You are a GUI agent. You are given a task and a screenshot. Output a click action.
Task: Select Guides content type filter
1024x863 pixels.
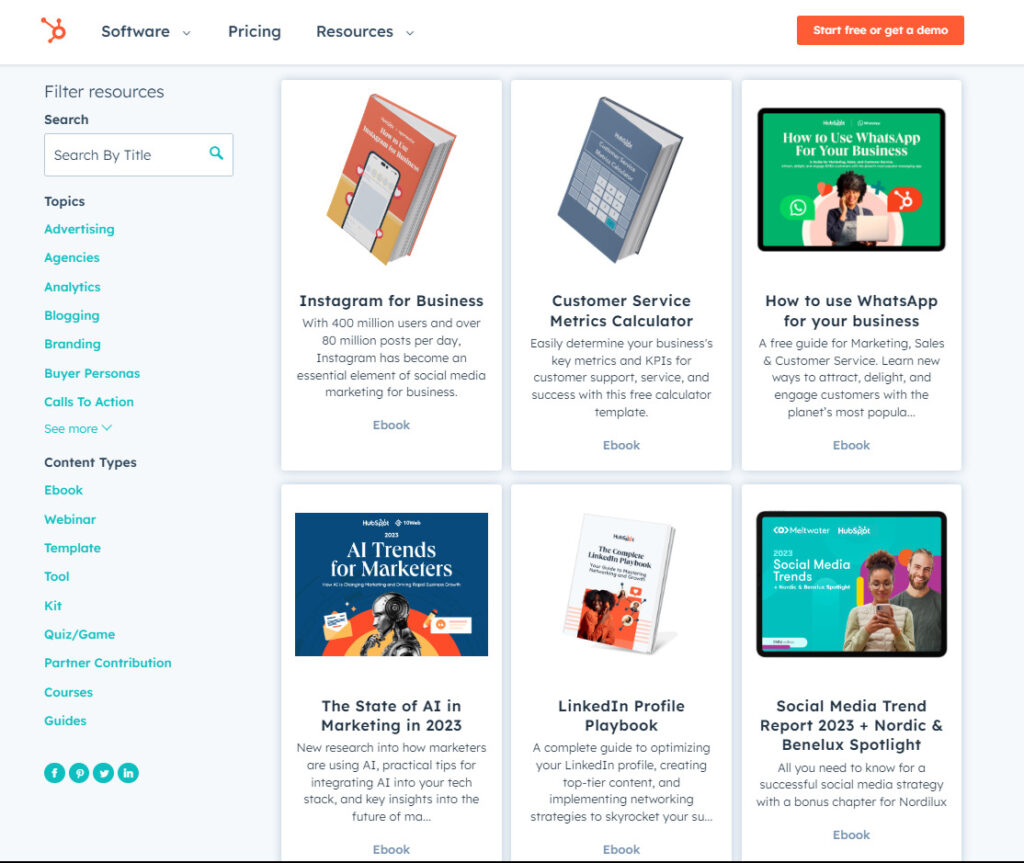65,721
